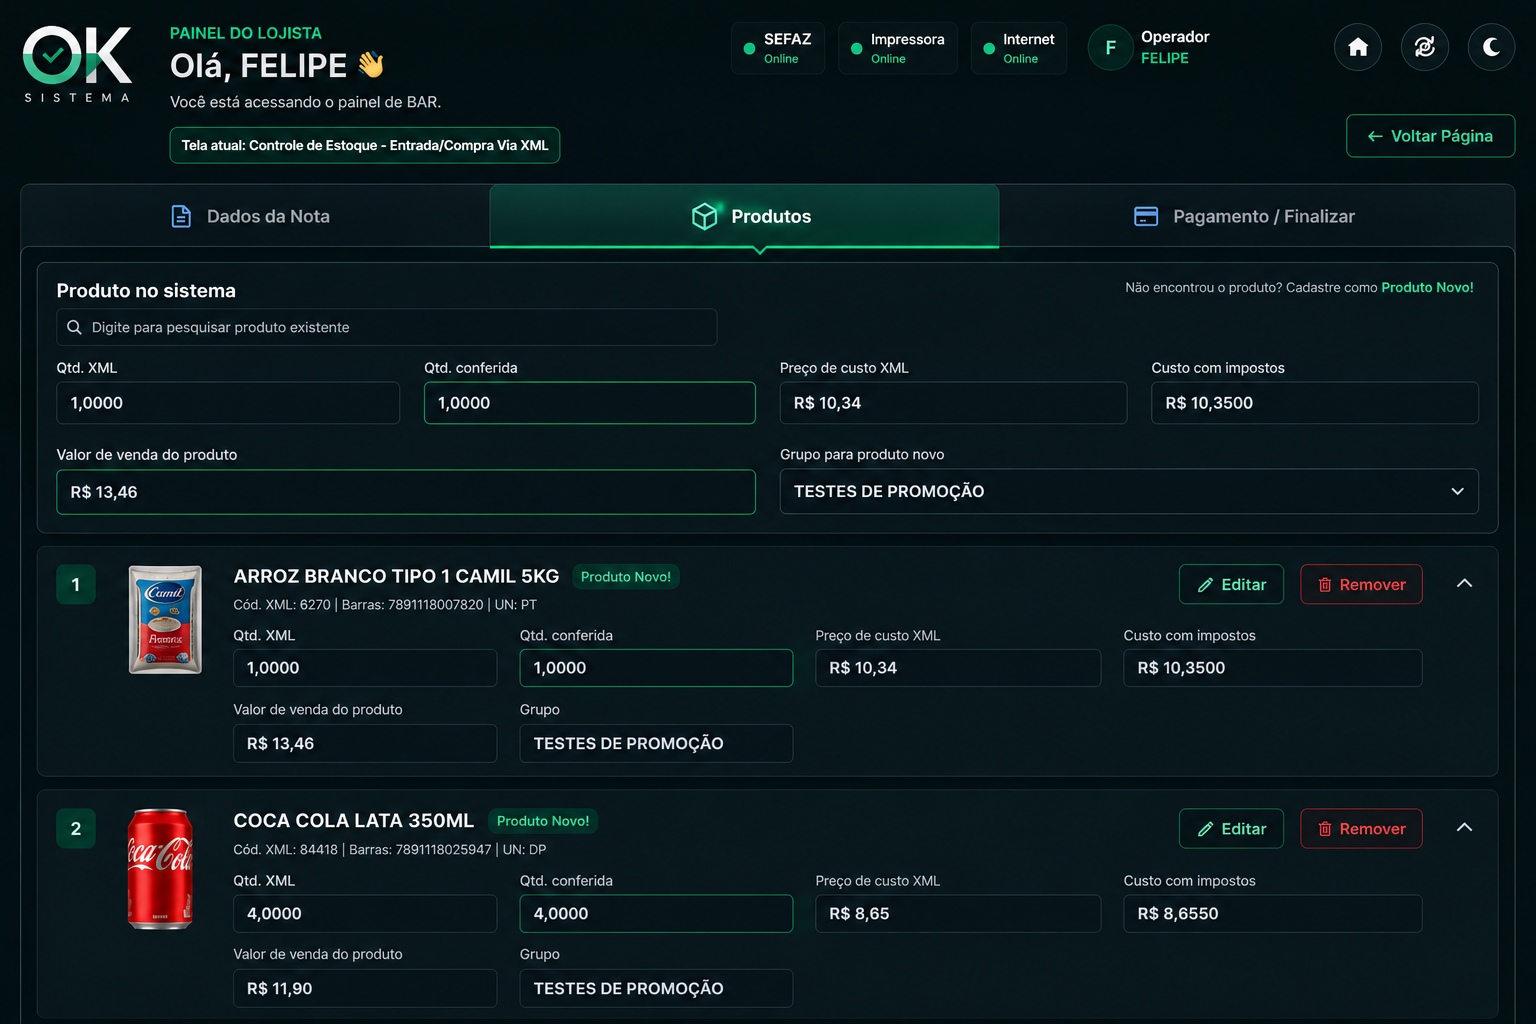Click ARROZ Produto Novo! badge

pos(626,577)
